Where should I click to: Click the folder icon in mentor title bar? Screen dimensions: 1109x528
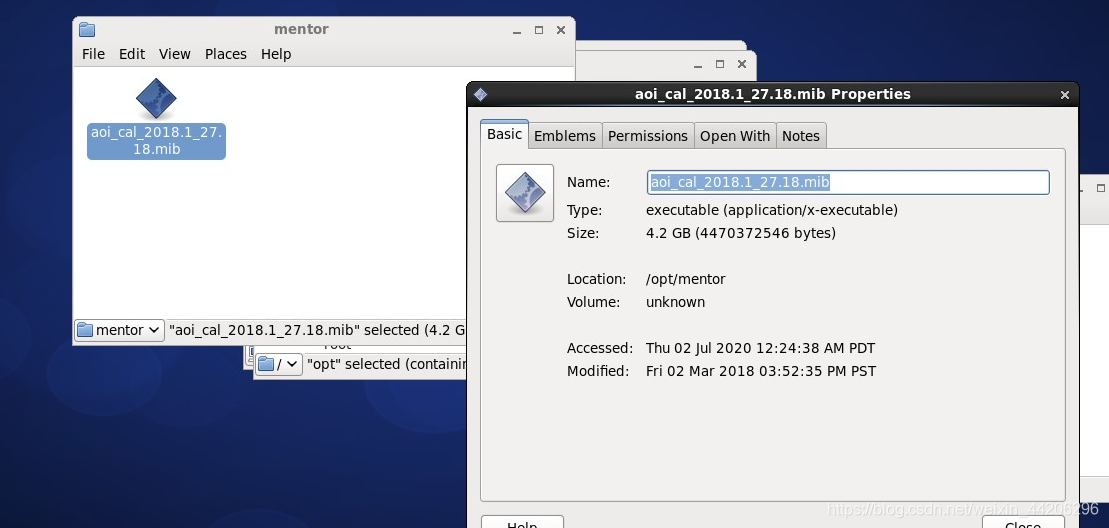coord(87,30)
